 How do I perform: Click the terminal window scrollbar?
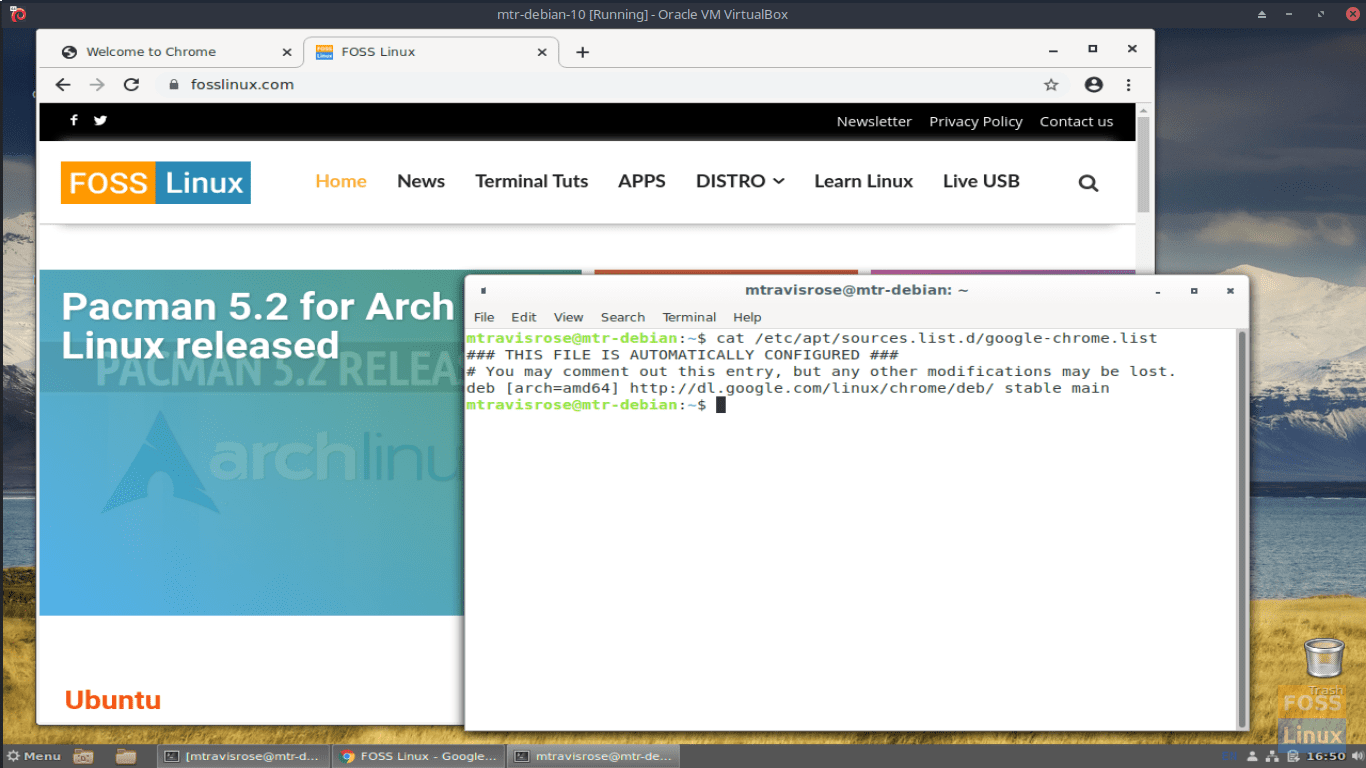coord(1243,529)
